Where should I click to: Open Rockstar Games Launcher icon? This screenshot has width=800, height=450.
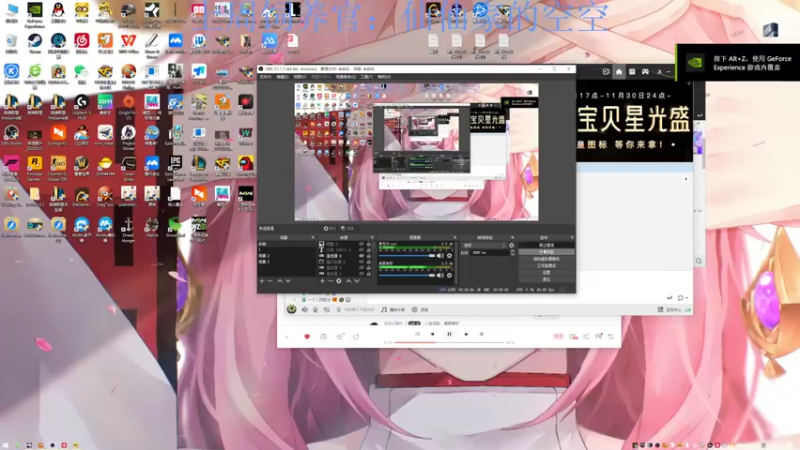coord(35,168)
